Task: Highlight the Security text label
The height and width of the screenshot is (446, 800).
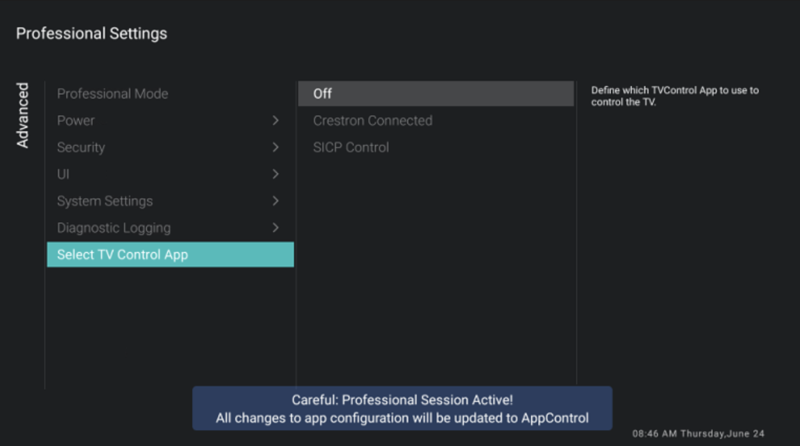Action: (x=81, y=148)
